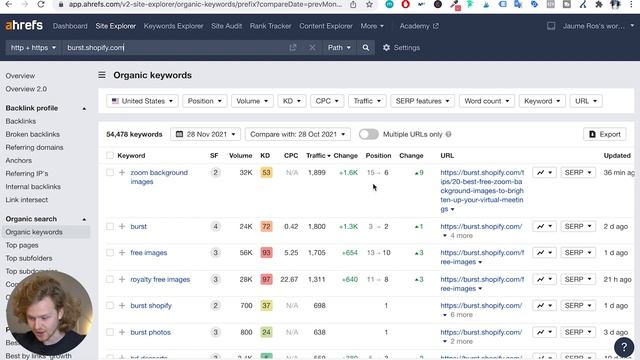
Task: Click Multiple URLs info icon
Action: [449, 134]
